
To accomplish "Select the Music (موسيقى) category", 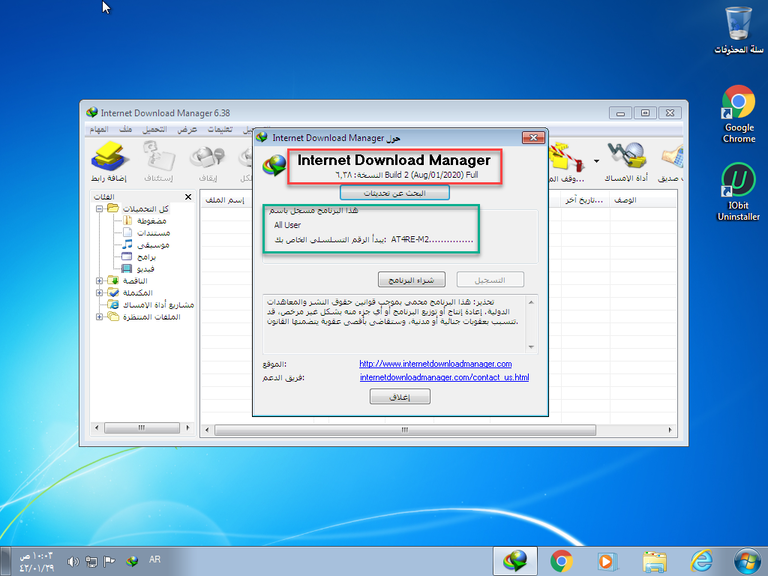I will click(146, 245).
